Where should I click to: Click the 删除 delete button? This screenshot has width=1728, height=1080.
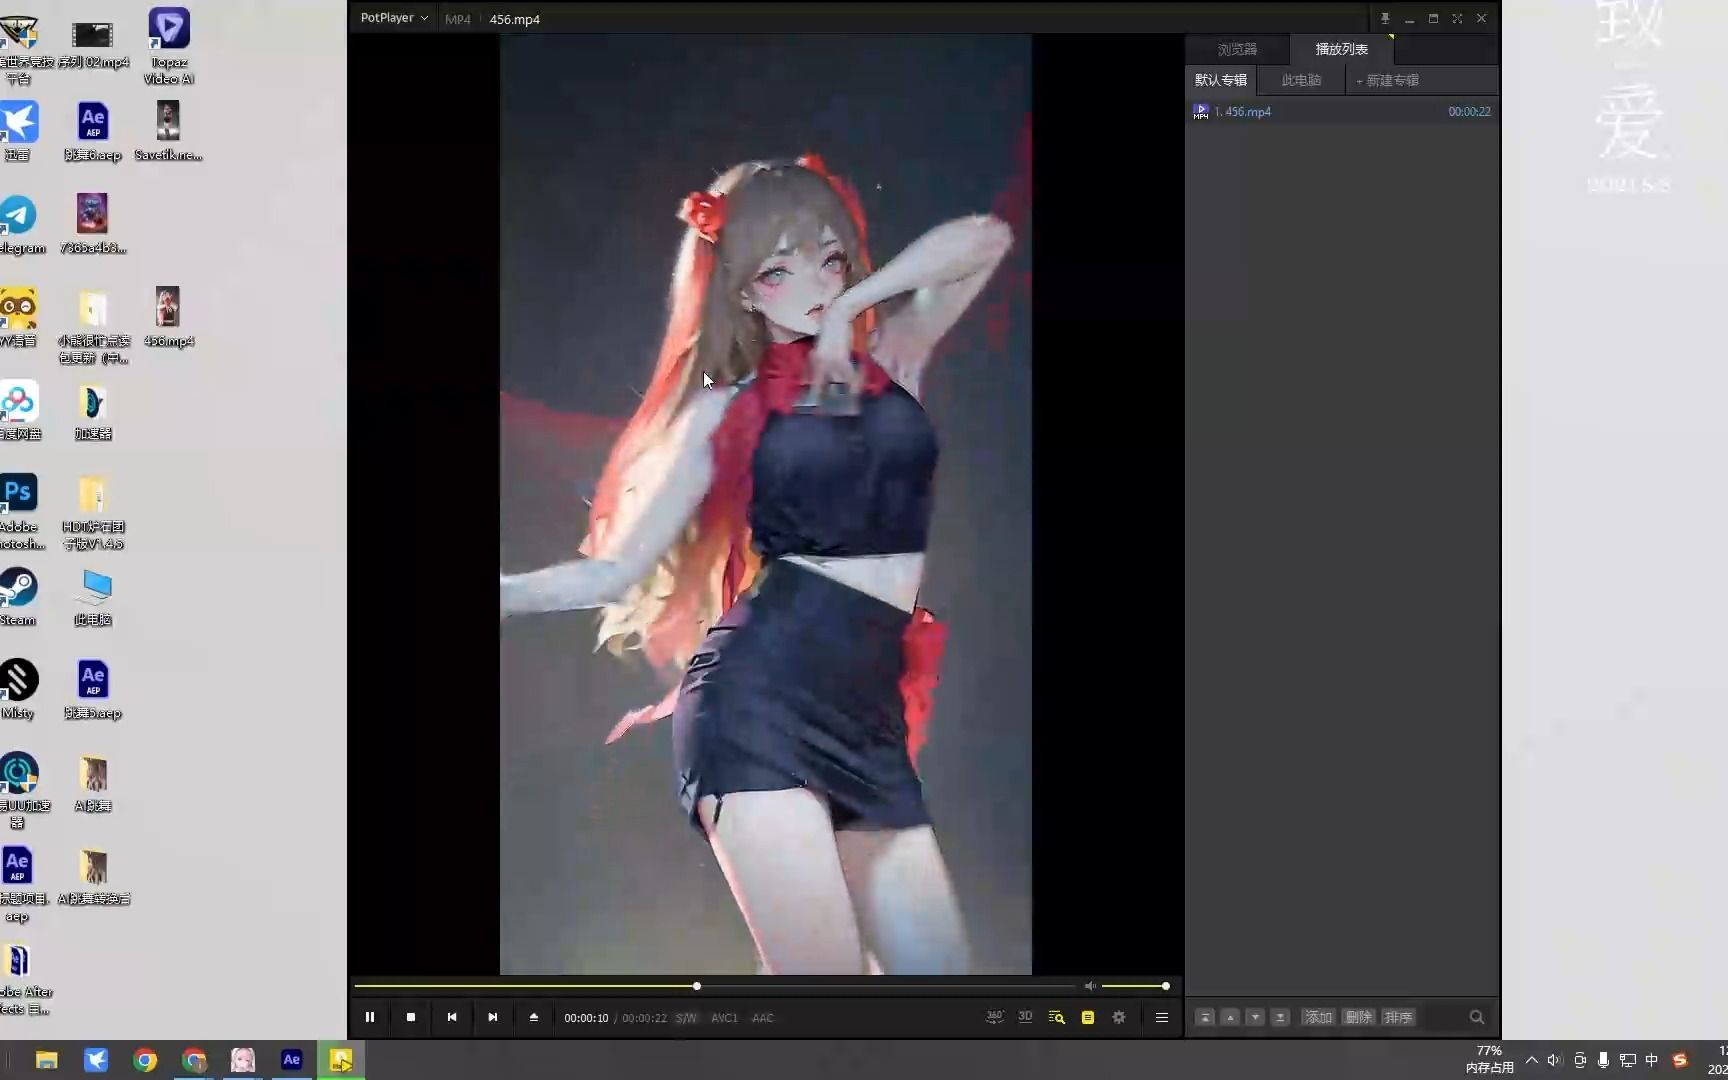click(1358, 1017)
